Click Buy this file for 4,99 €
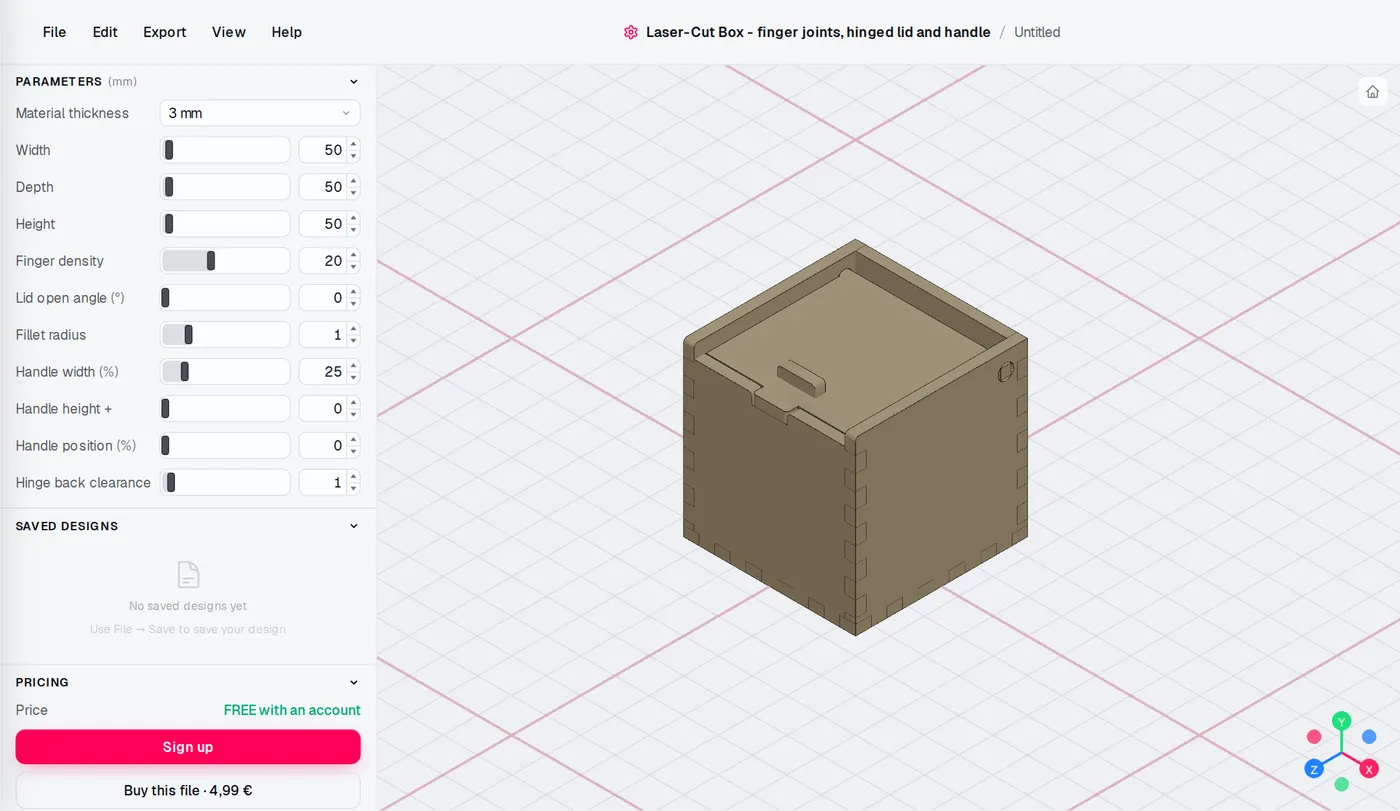The width and height of the screenshot is (1400, 811). pyautogui.click(x=188, y=790)
